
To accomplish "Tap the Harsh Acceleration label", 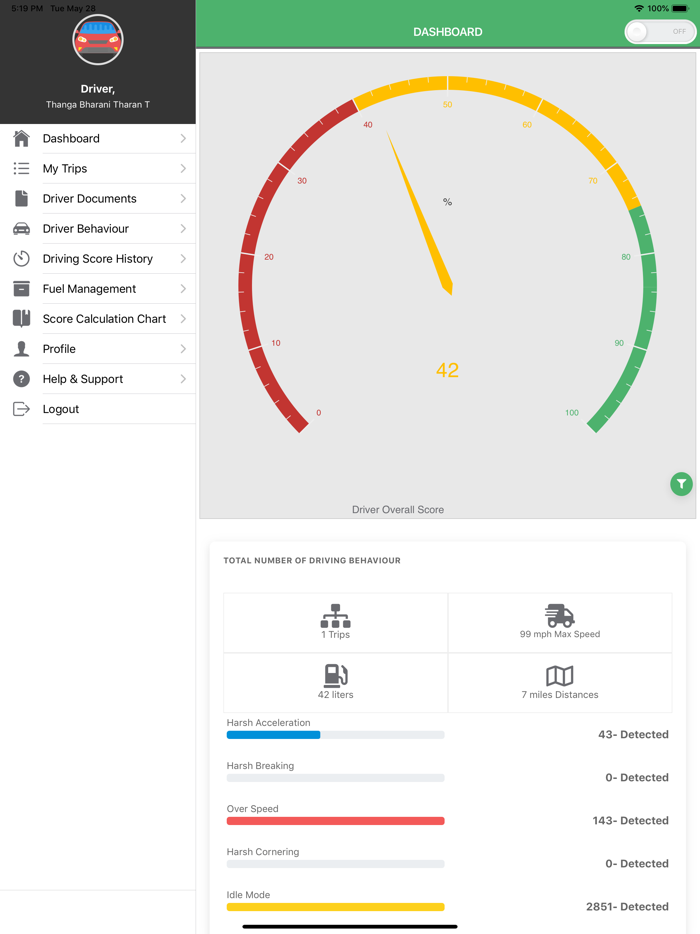I will pyautogui.click(x=269, y=723).
